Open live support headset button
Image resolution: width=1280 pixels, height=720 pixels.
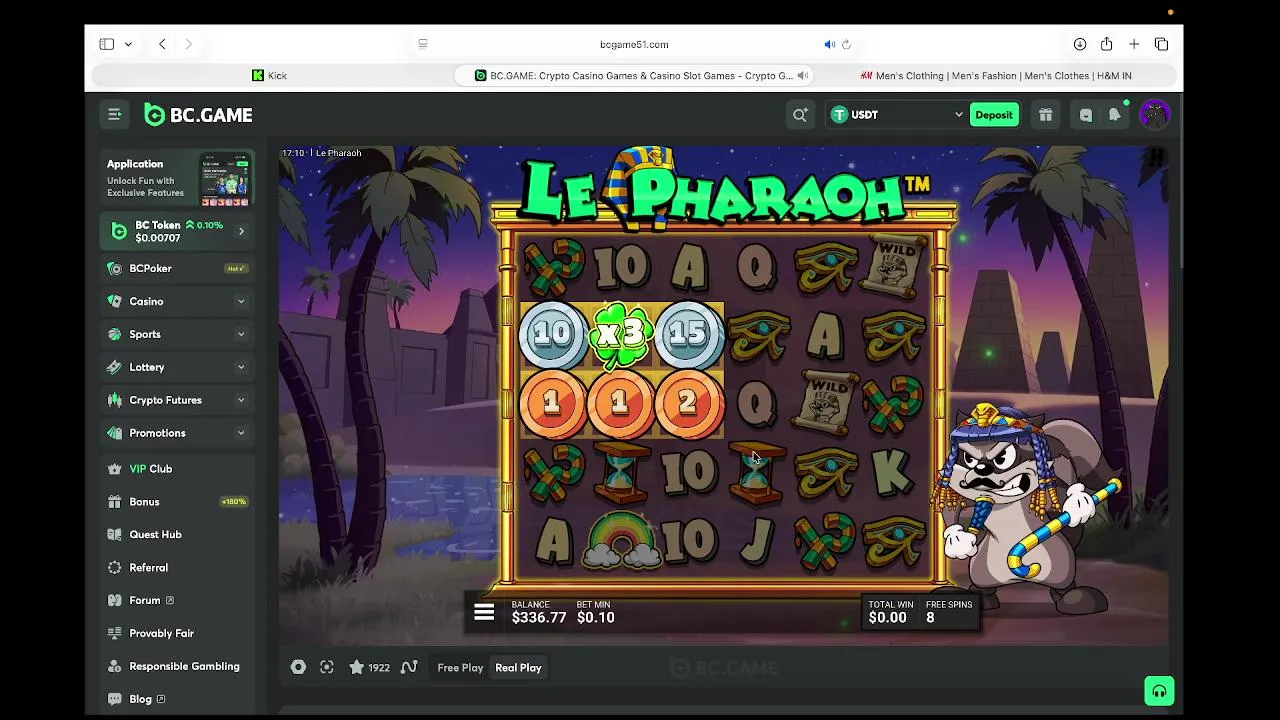coord(1159,691)
